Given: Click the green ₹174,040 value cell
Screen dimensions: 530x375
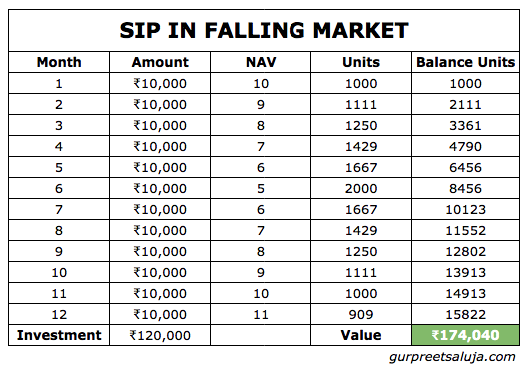Looking at the screenshot, I should pyautogui.click(x=465, y=335).
